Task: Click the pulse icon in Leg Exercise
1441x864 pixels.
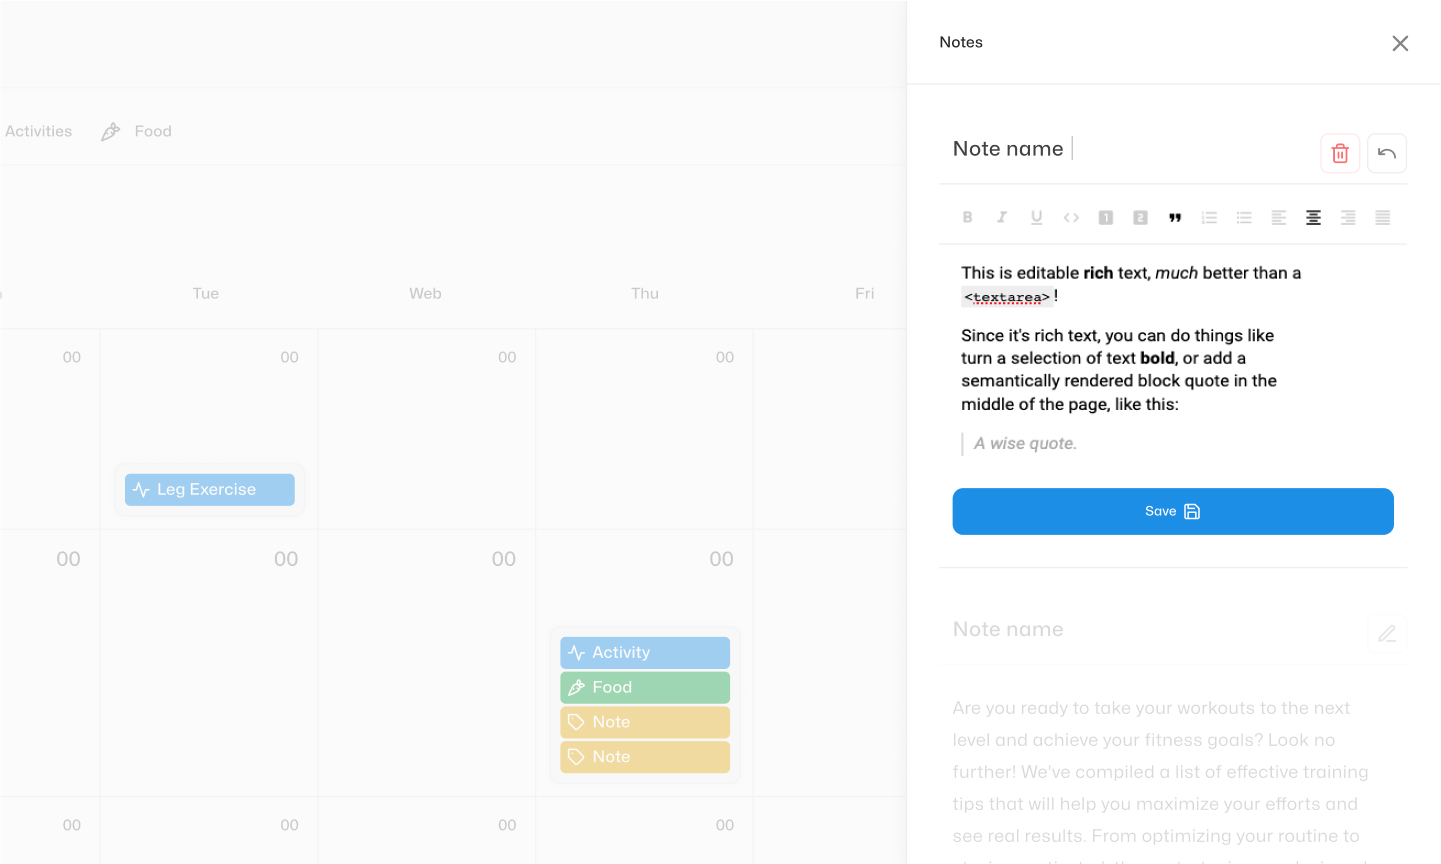Action: (141, 489)
